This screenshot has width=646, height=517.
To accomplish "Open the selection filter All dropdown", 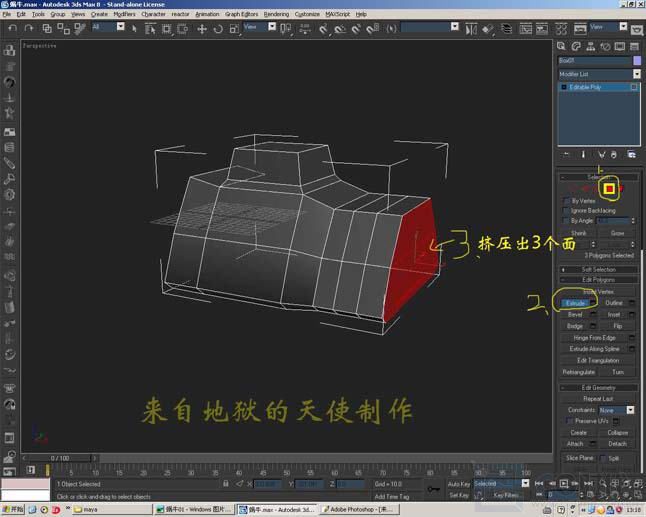I will pos(108,27).
